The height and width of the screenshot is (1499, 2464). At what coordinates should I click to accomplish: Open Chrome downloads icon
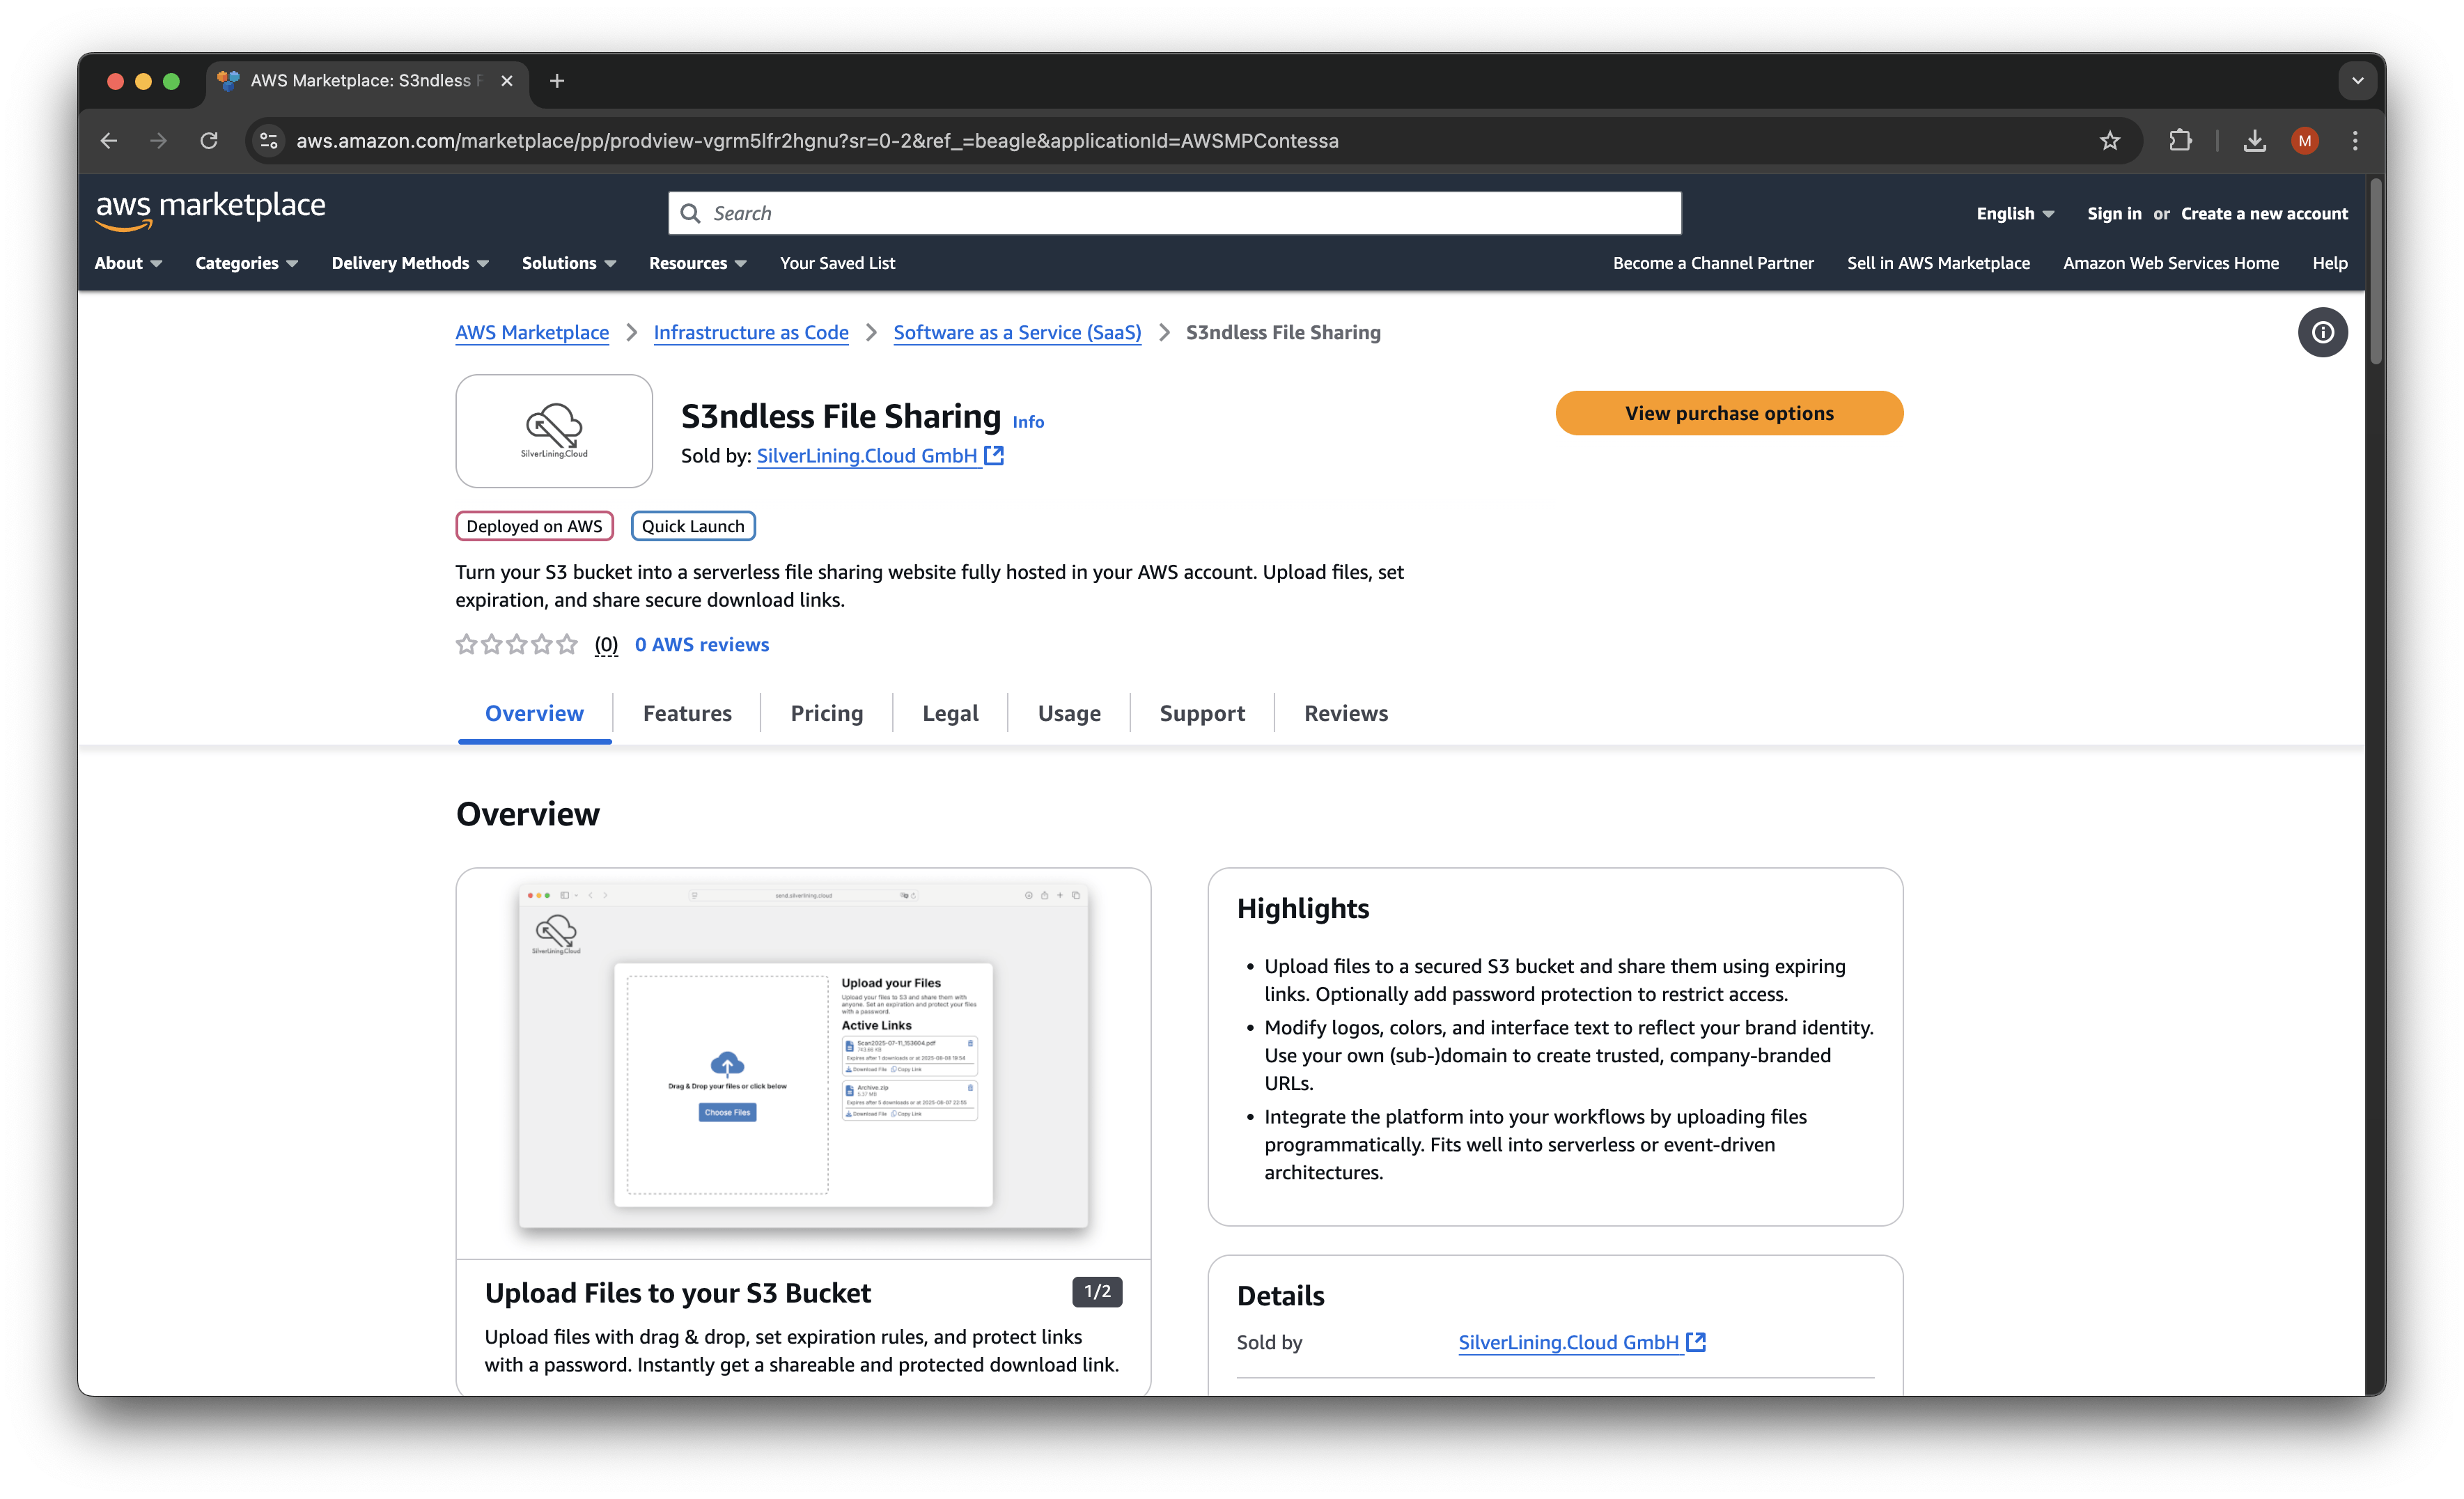(x=2254, y=141)
